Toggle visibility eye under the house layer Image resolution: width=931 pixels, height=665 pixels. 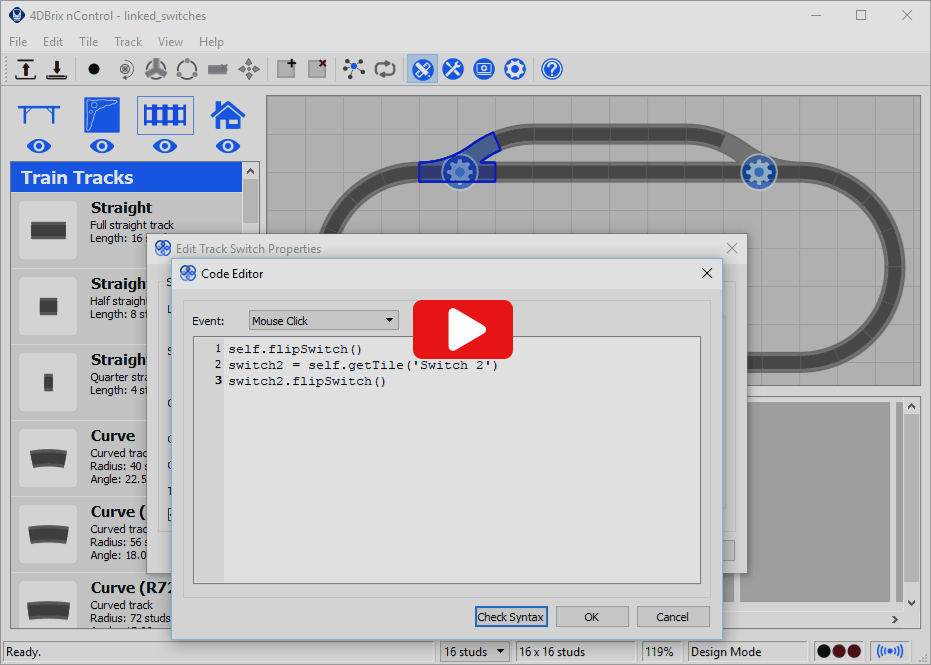point(227,146)
